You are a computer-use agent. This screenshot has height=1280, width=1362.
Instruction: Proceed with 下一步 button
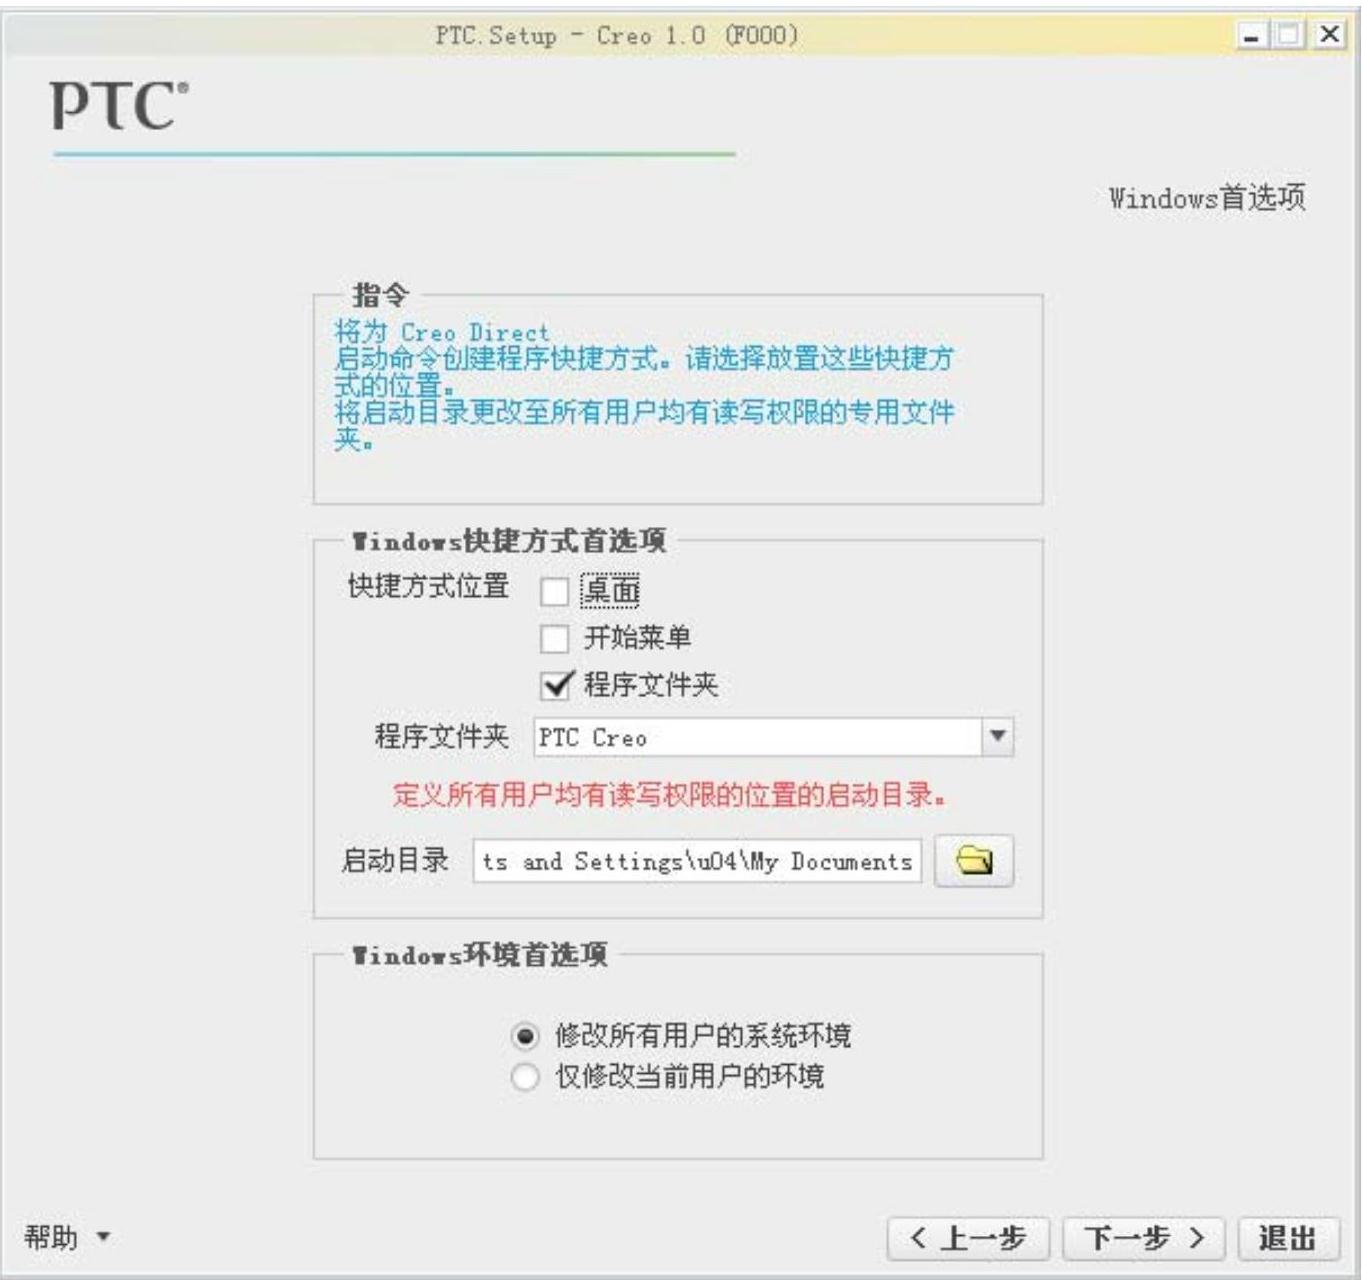[x=1145, y=1239]
